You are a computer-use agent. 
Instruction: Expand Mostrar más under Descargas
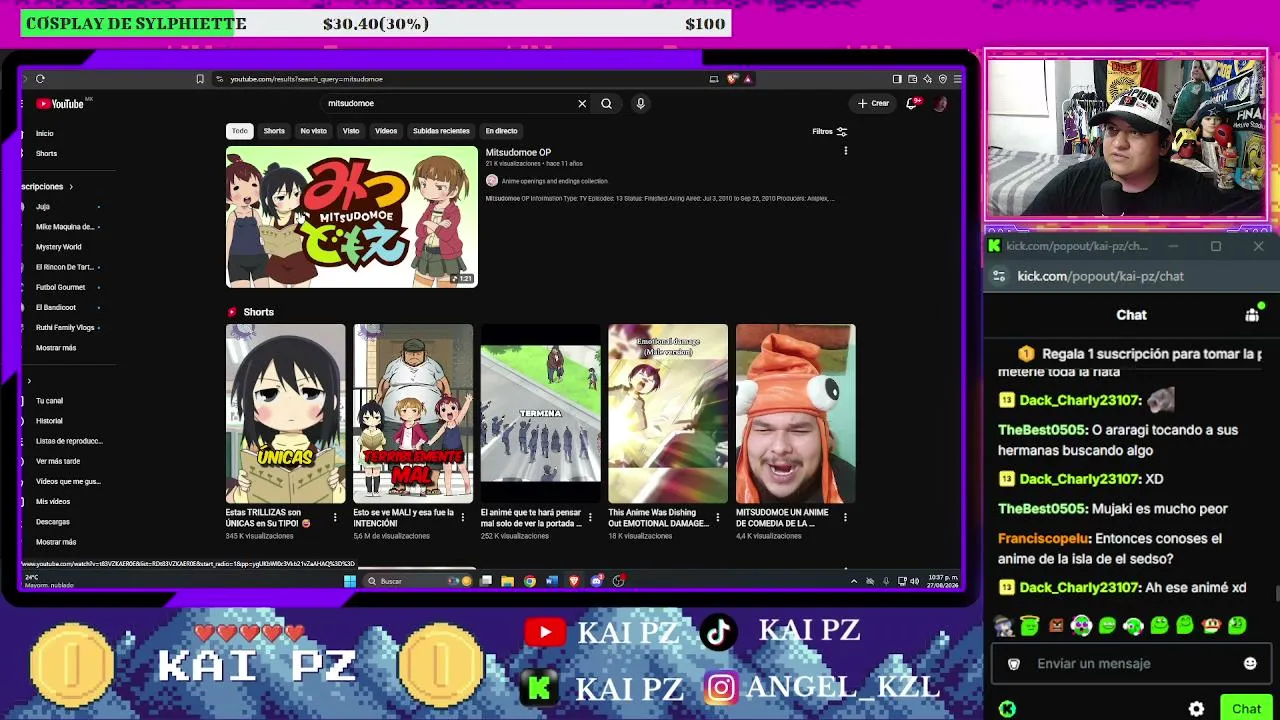(x=56, y=542)
